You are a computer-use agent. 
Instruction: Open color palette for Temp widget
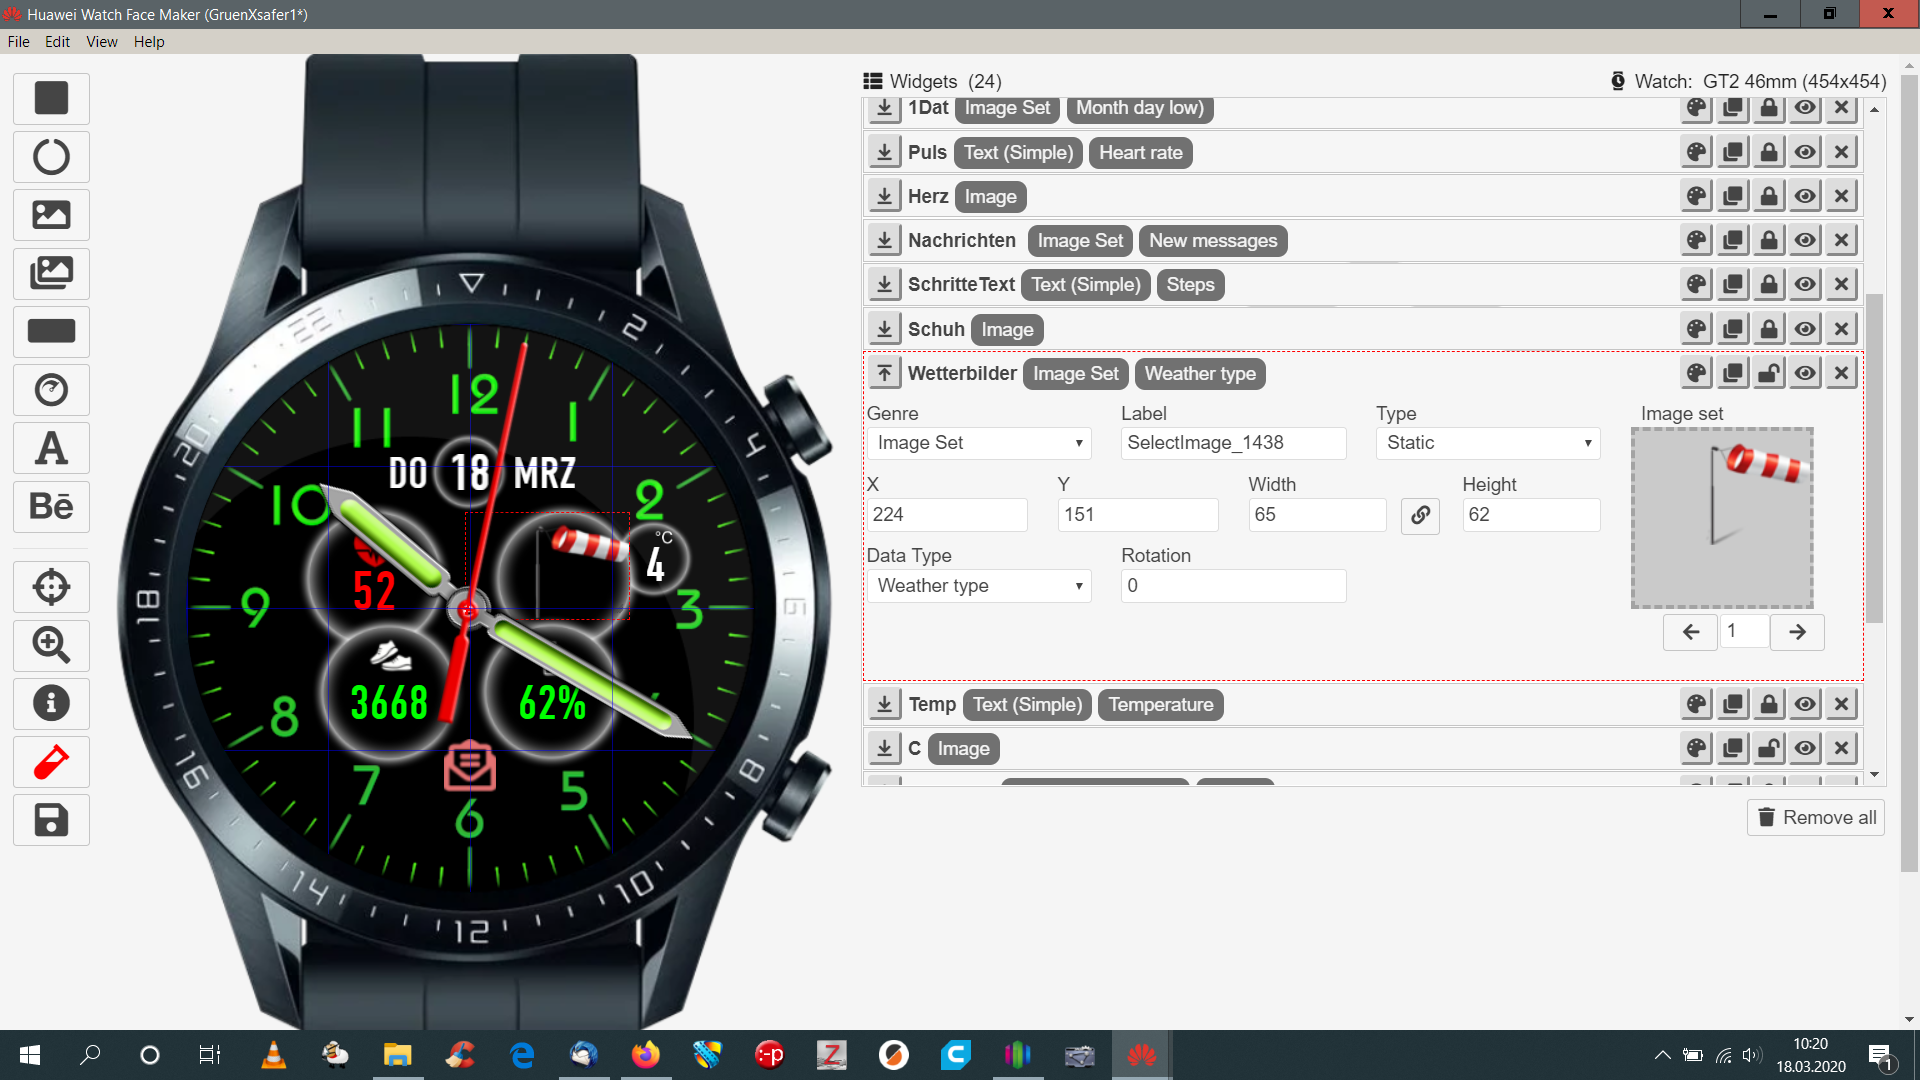point(1697,704)
